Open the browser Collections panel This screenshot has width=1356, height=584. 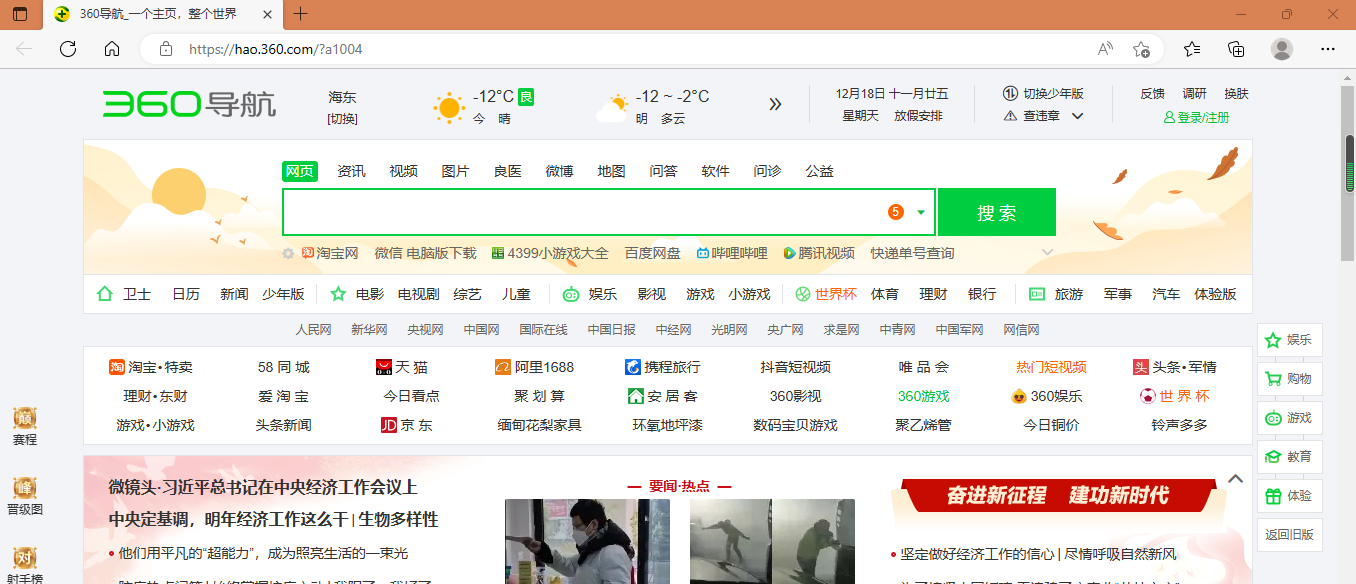pyautogui.click(x=1236, y=49)
